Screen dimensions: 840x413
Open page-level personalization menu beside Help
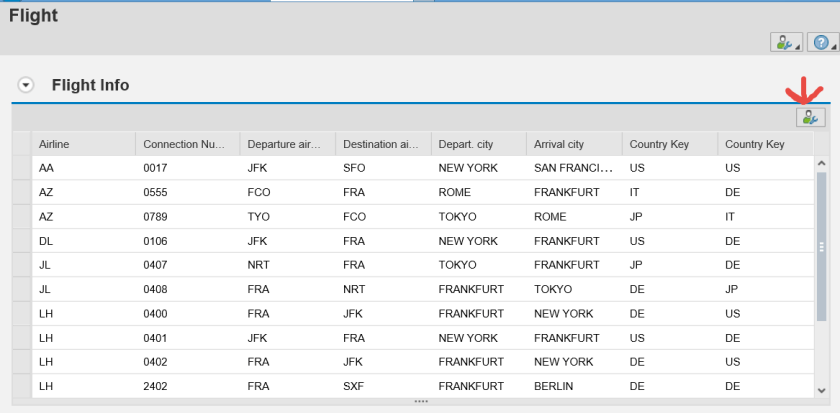click(x=784, y=42)
